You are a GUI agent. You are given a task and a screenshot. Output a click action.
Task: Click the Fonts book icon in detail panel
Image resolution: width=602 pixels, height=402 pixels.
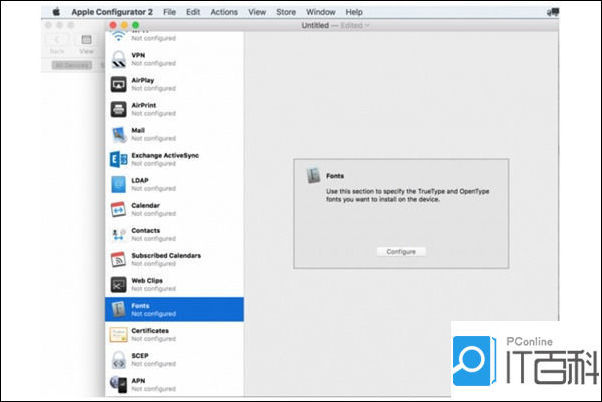(313, 176)
